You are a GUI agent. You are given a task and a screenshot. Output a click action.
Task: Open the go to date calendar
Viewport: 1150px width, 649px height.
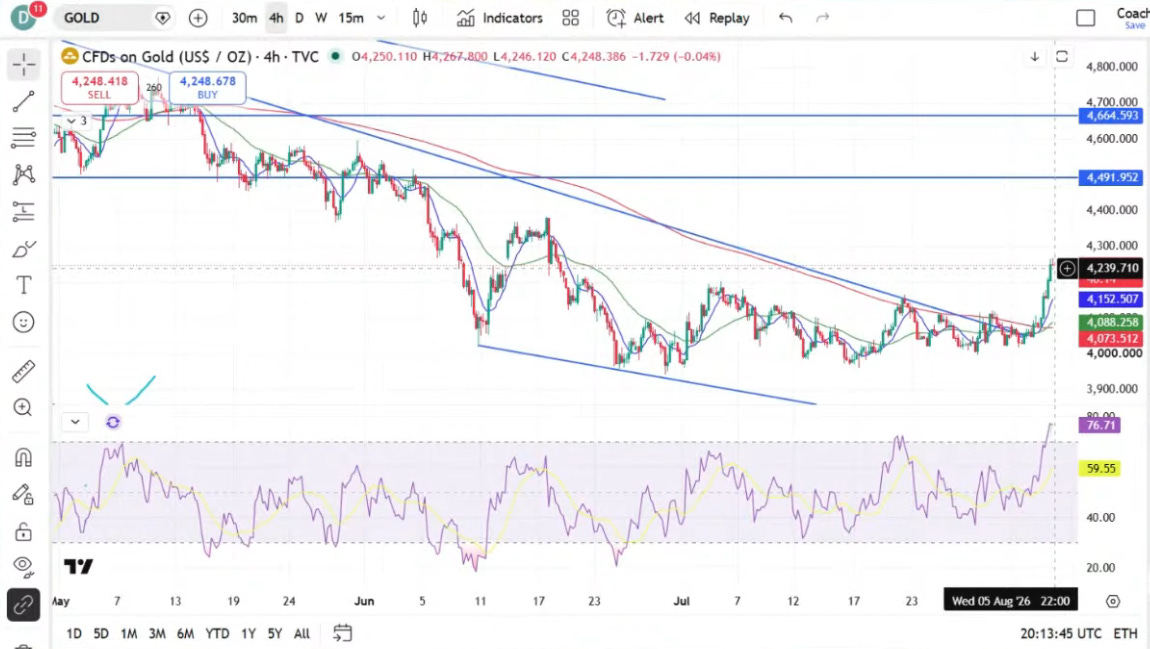click(x=343, y=632)
